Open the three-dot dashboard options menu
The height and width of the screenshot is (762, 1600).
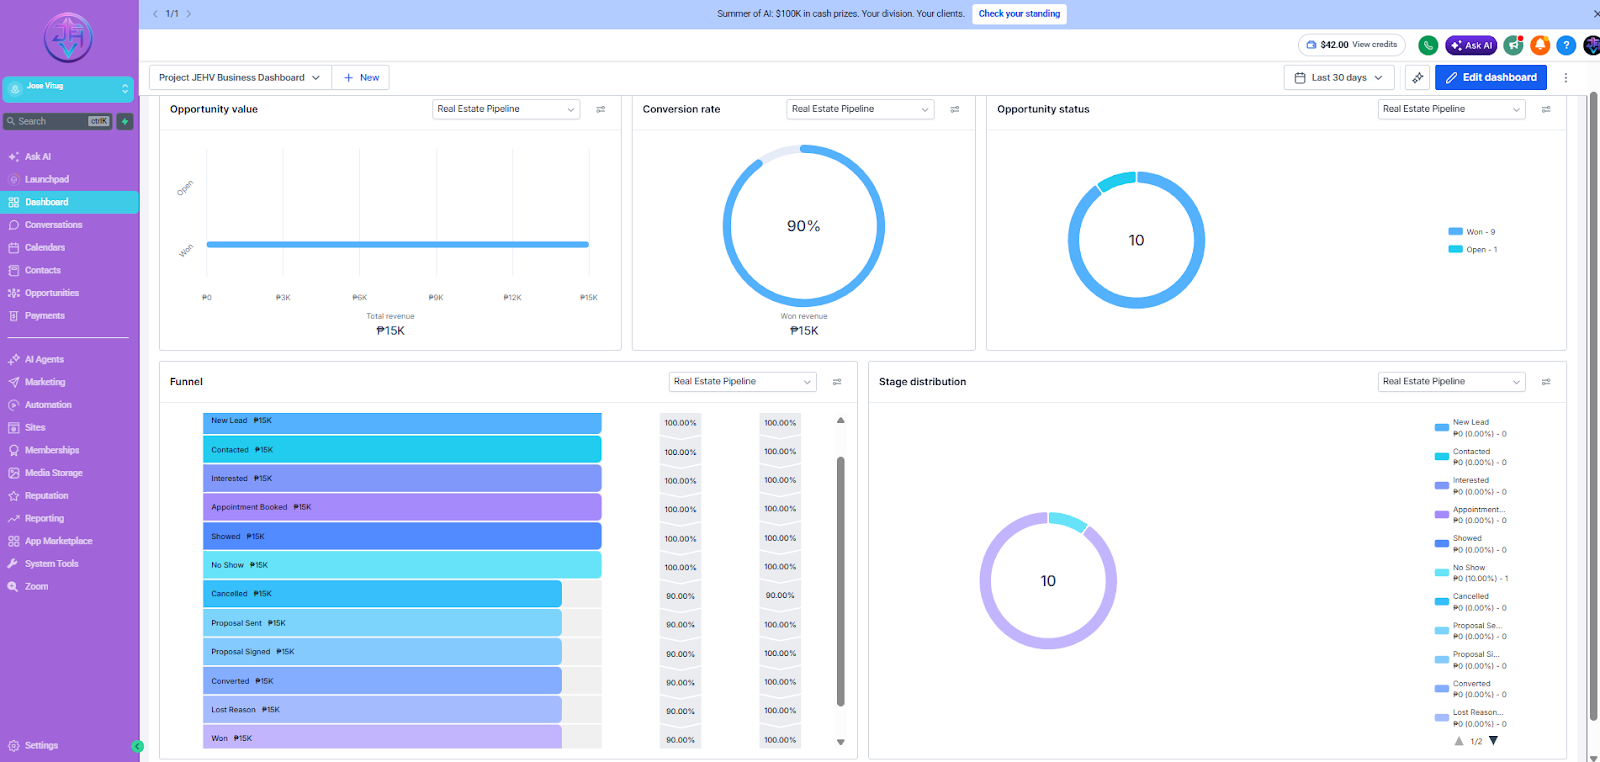click(1566, 77)
